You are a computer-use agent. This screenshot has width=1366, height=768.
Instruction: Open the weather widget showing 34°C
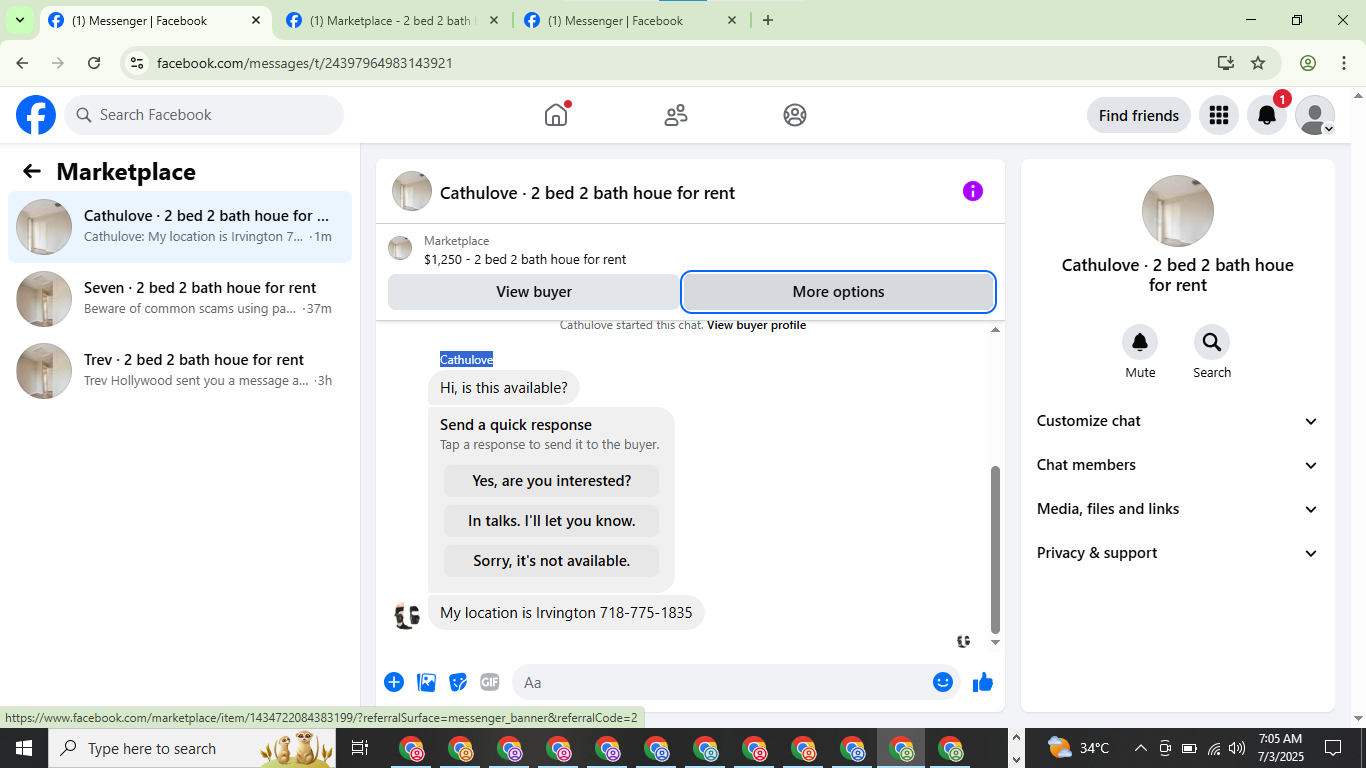pyautogui.click(x=1078, y=748)
